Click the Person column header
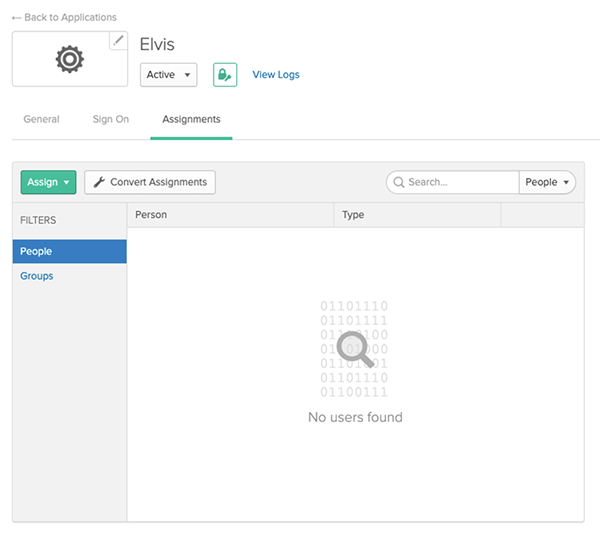The width and height of the screenshot is (600, 534). tap(230, 215)
